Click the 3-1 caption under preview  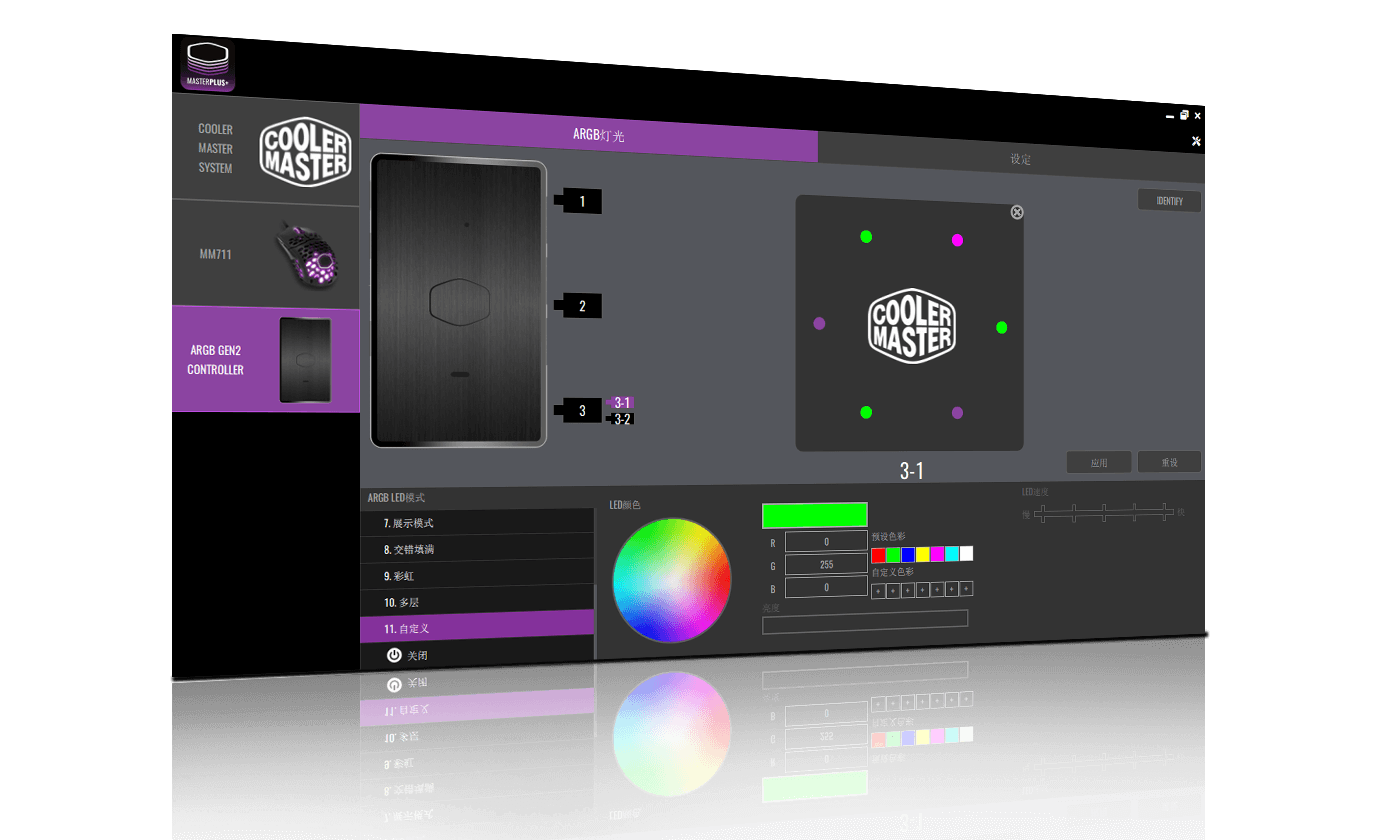click(911, 471)
